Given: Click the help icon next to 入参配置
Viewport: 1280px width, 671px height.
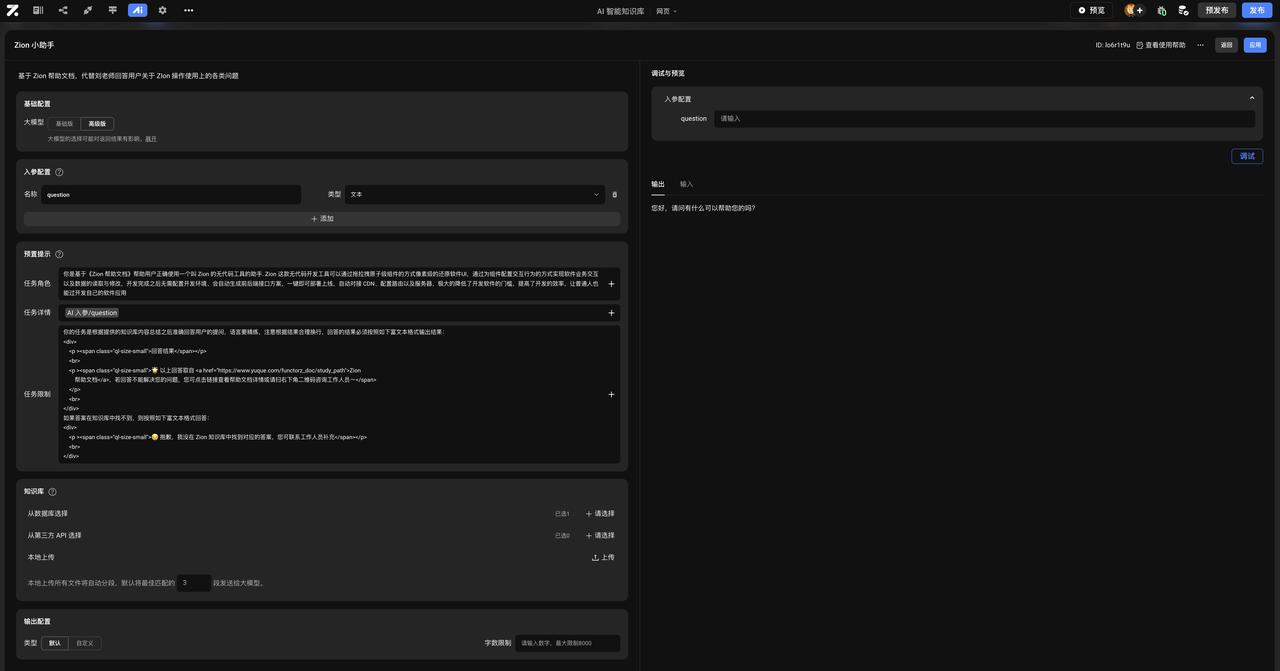Looking at the screenshot, I should tap(59, 172).
